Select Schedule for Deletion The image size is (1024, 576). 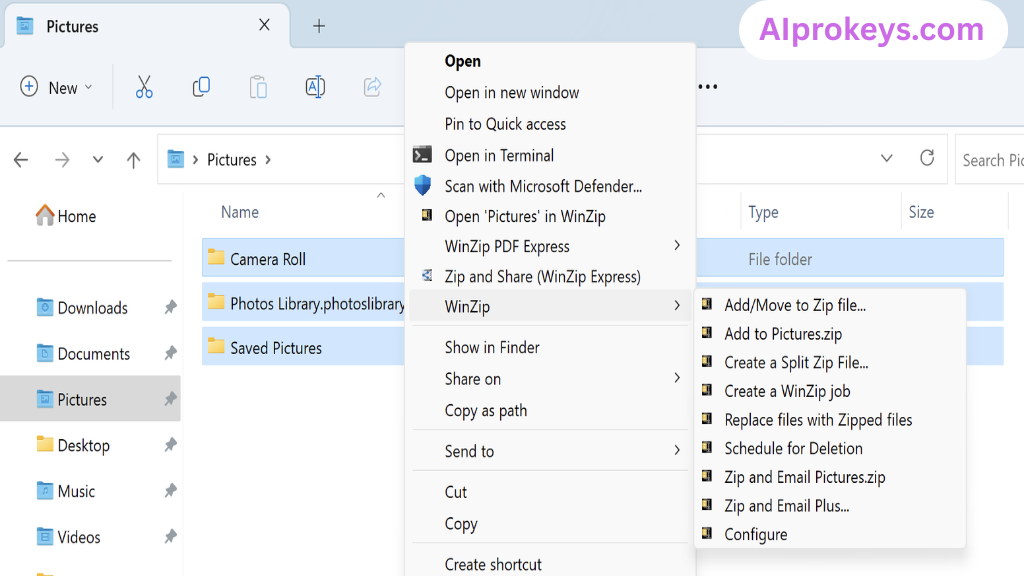(x=793, y=449)
